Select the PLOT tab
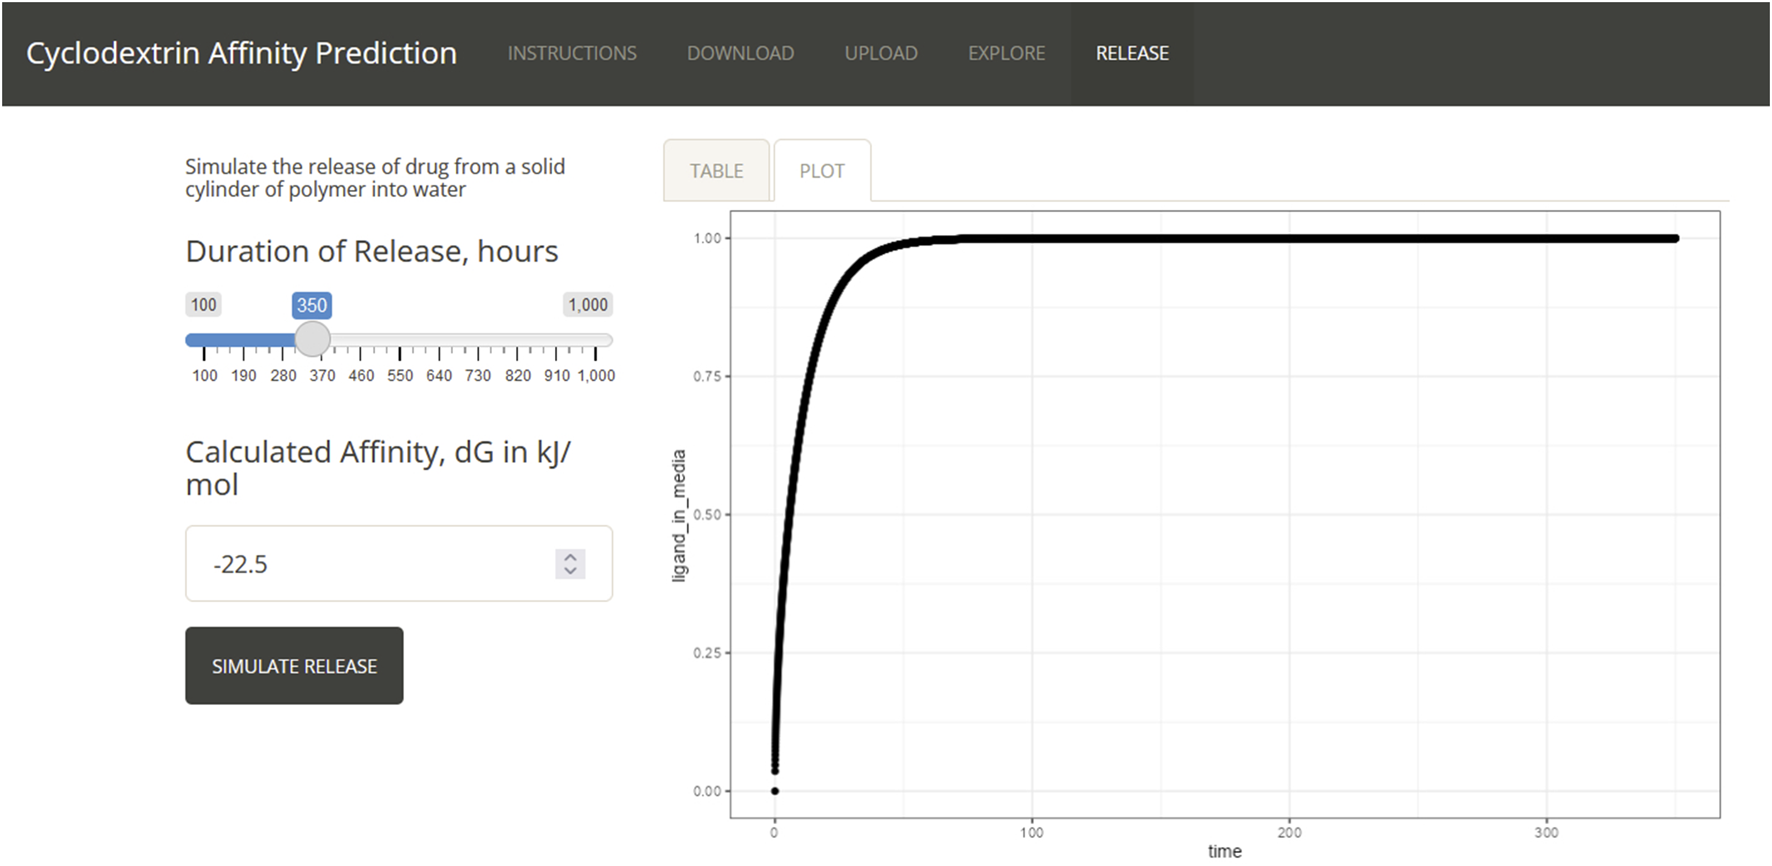This screenshot has width=1772, height=866. click(822, 171)
